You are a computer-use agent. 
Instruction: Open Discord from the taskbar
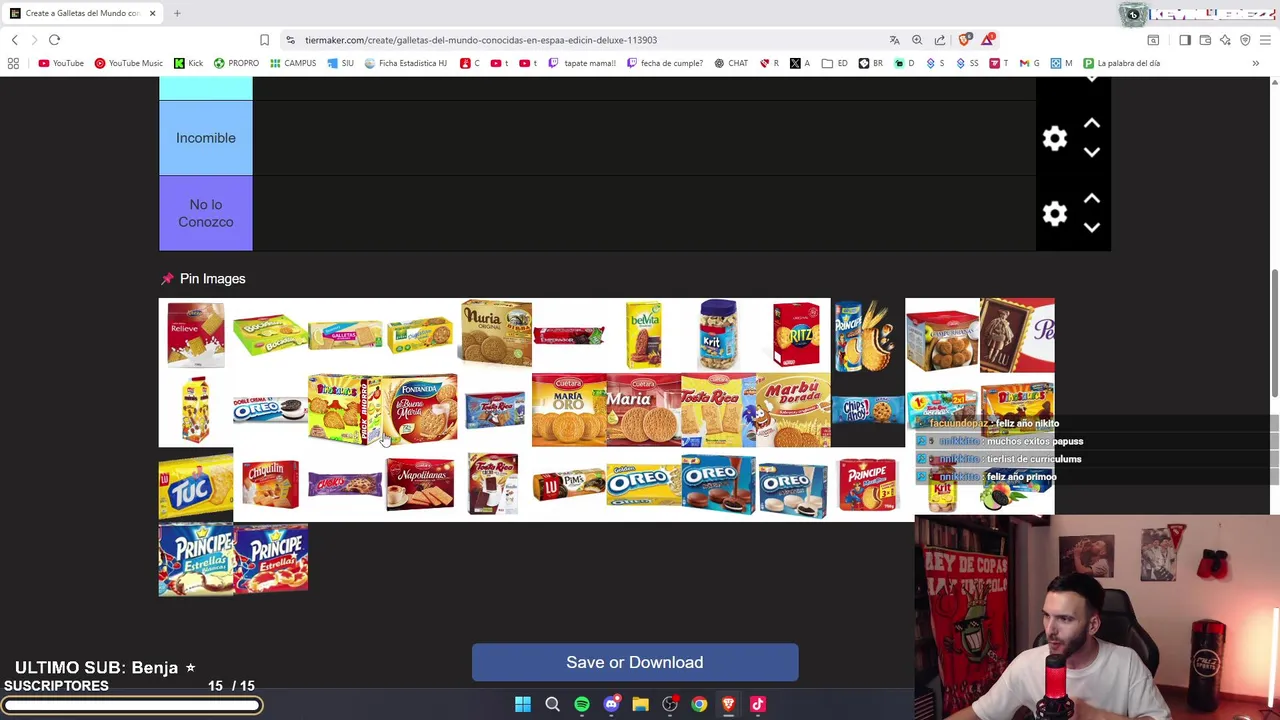tap(611, 704)
